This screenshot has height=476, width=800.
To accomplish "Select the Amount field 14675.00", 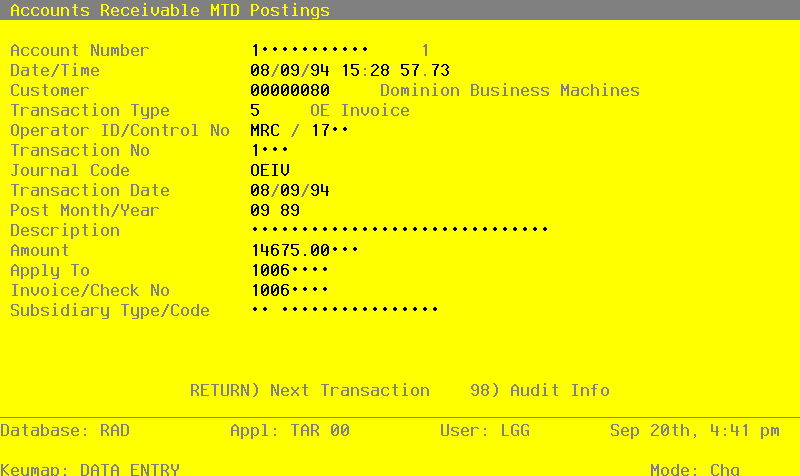I will 305,250.
